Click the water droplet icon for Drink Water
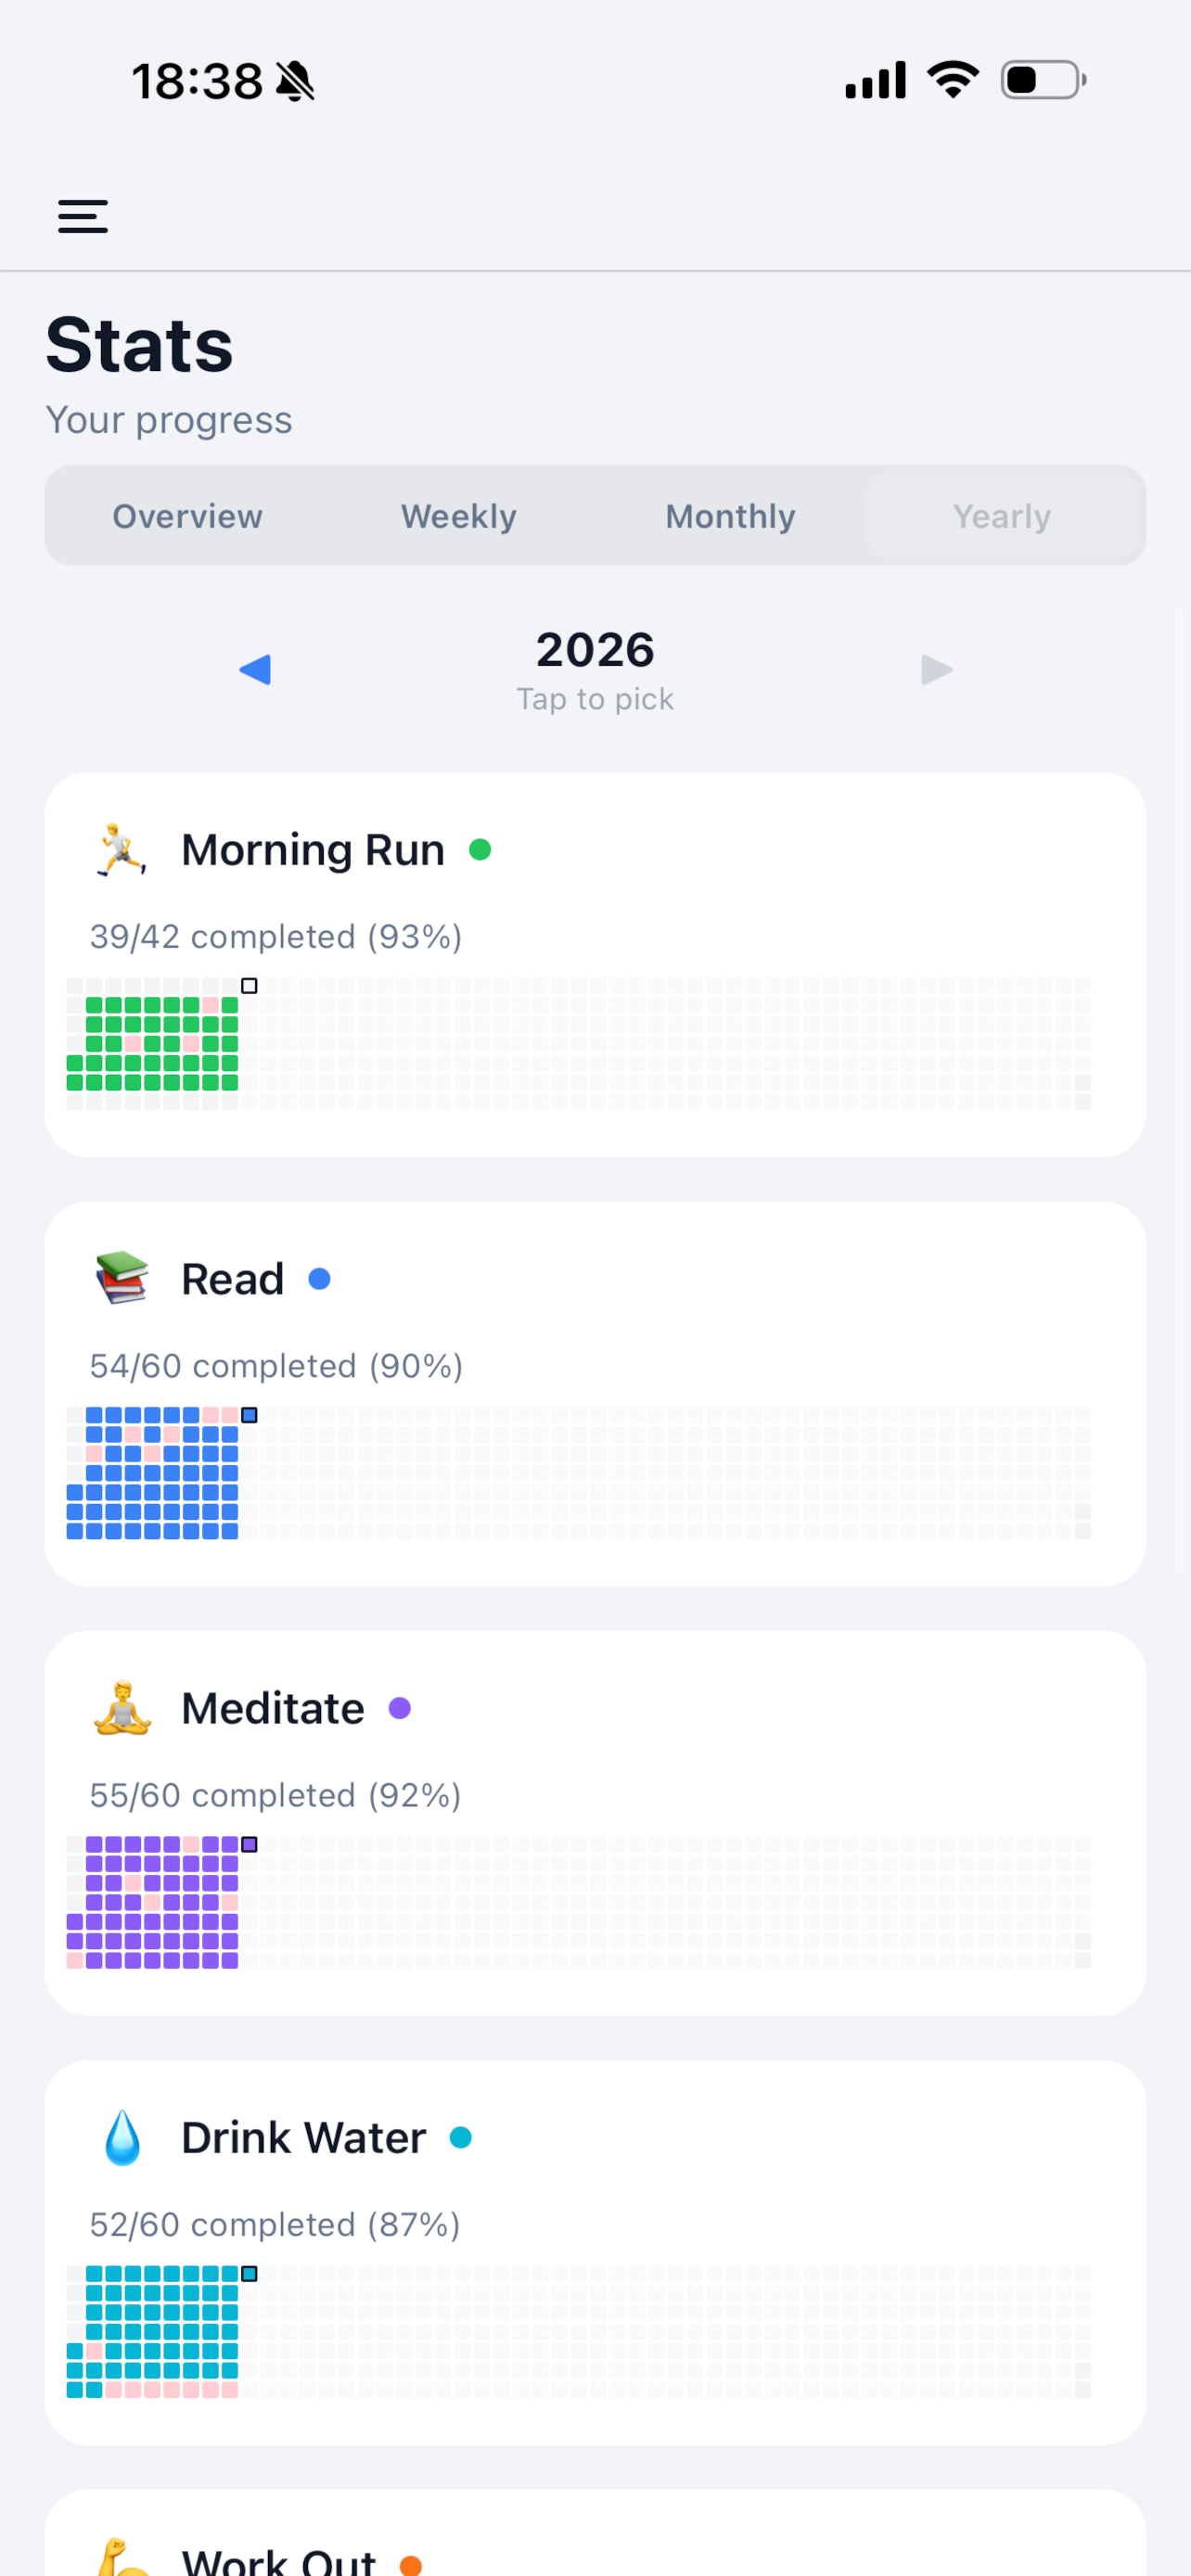 121,2138
